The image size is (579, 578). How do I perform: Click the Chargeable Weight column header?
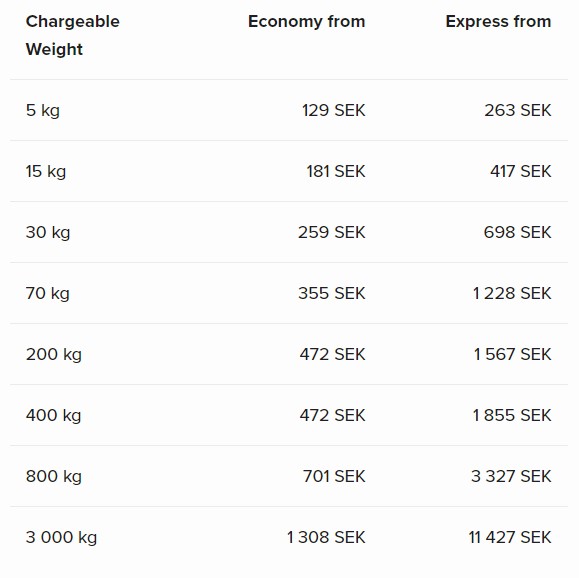[x=73, y=35]
